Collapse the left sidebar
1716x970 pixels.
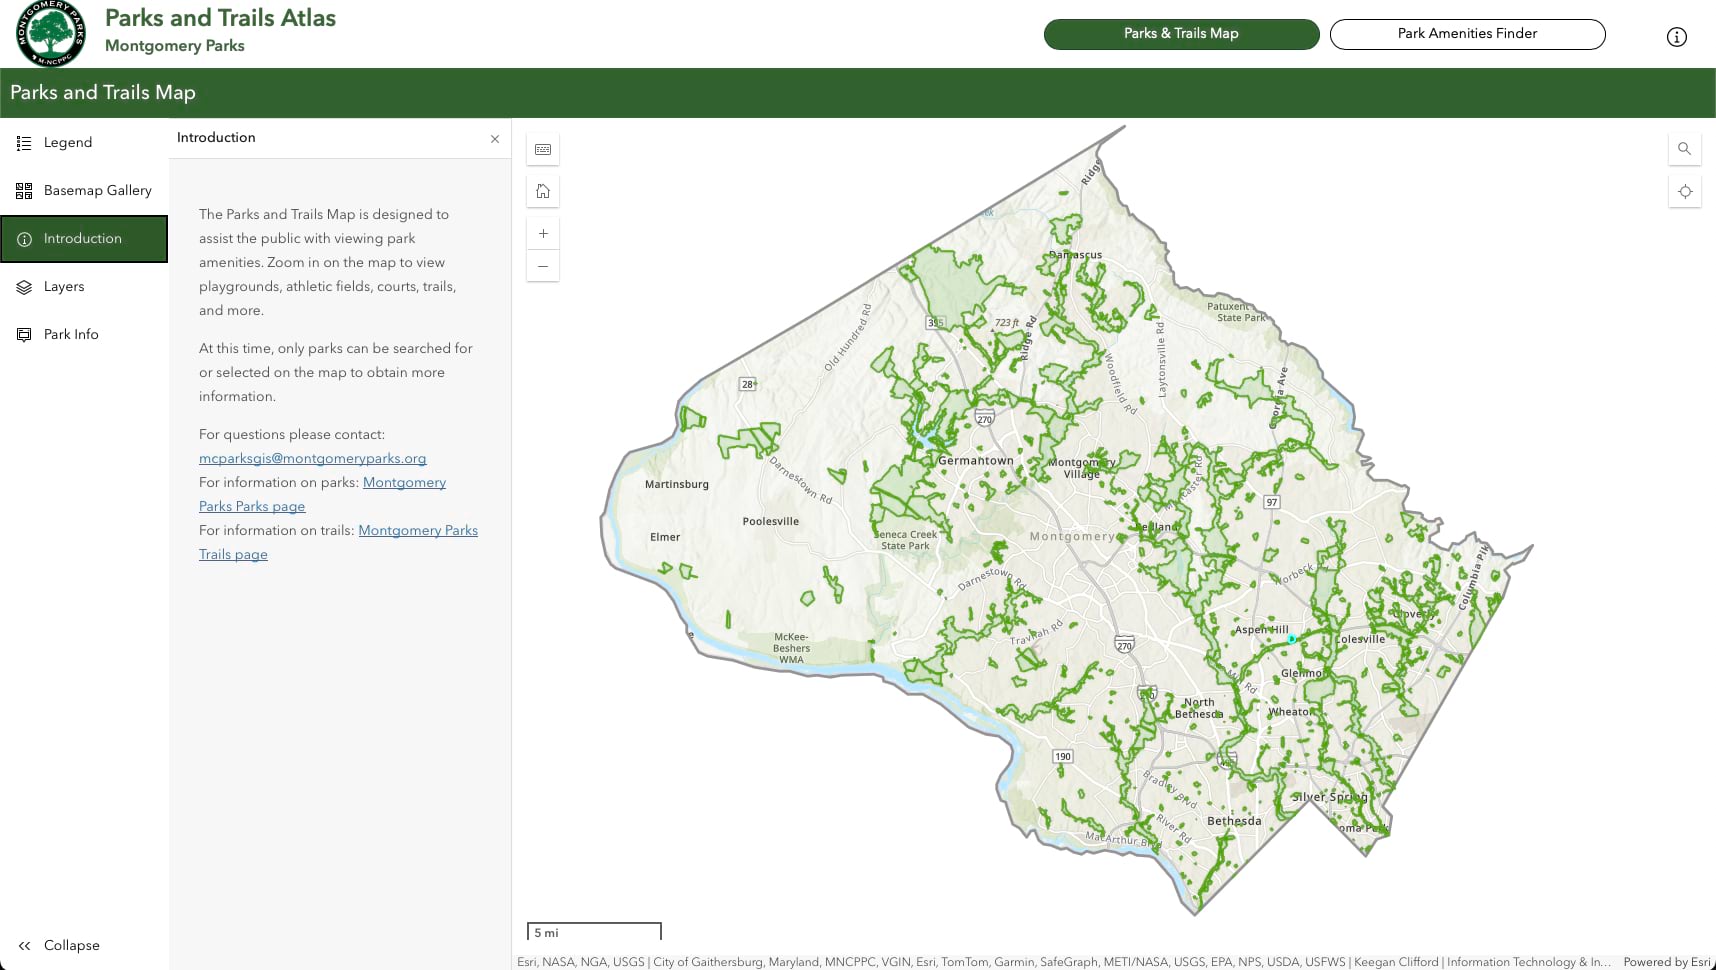tap(62, 945)
